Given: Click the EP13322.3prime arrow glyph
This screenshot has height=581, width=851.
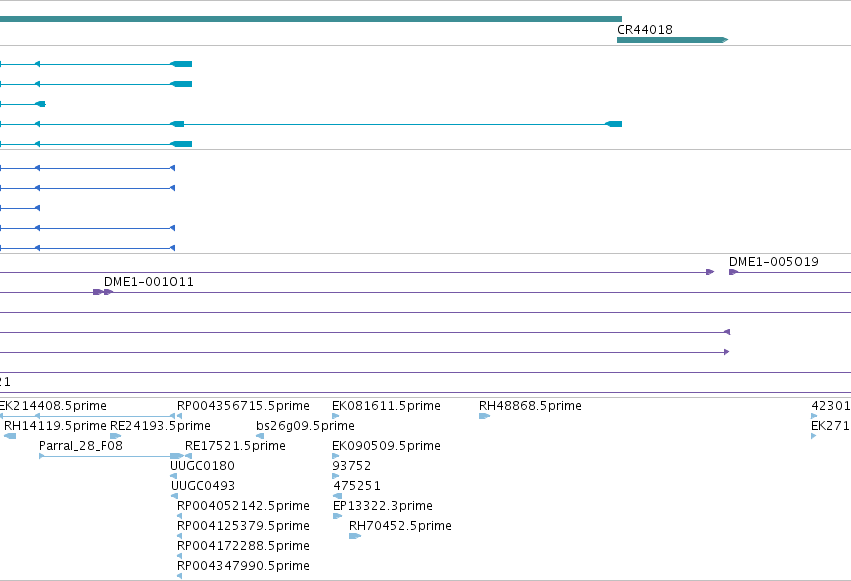Looking at the screenshot, I should pos(338,516).
